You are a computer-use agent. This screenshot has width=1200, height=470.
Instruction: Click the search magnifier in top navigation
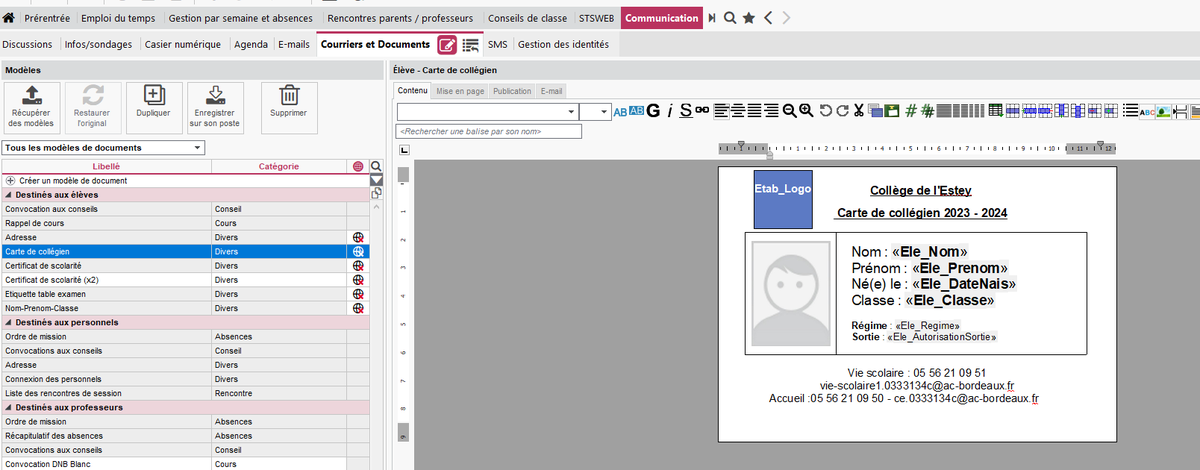pyautogui.click(x=730, y=18)
